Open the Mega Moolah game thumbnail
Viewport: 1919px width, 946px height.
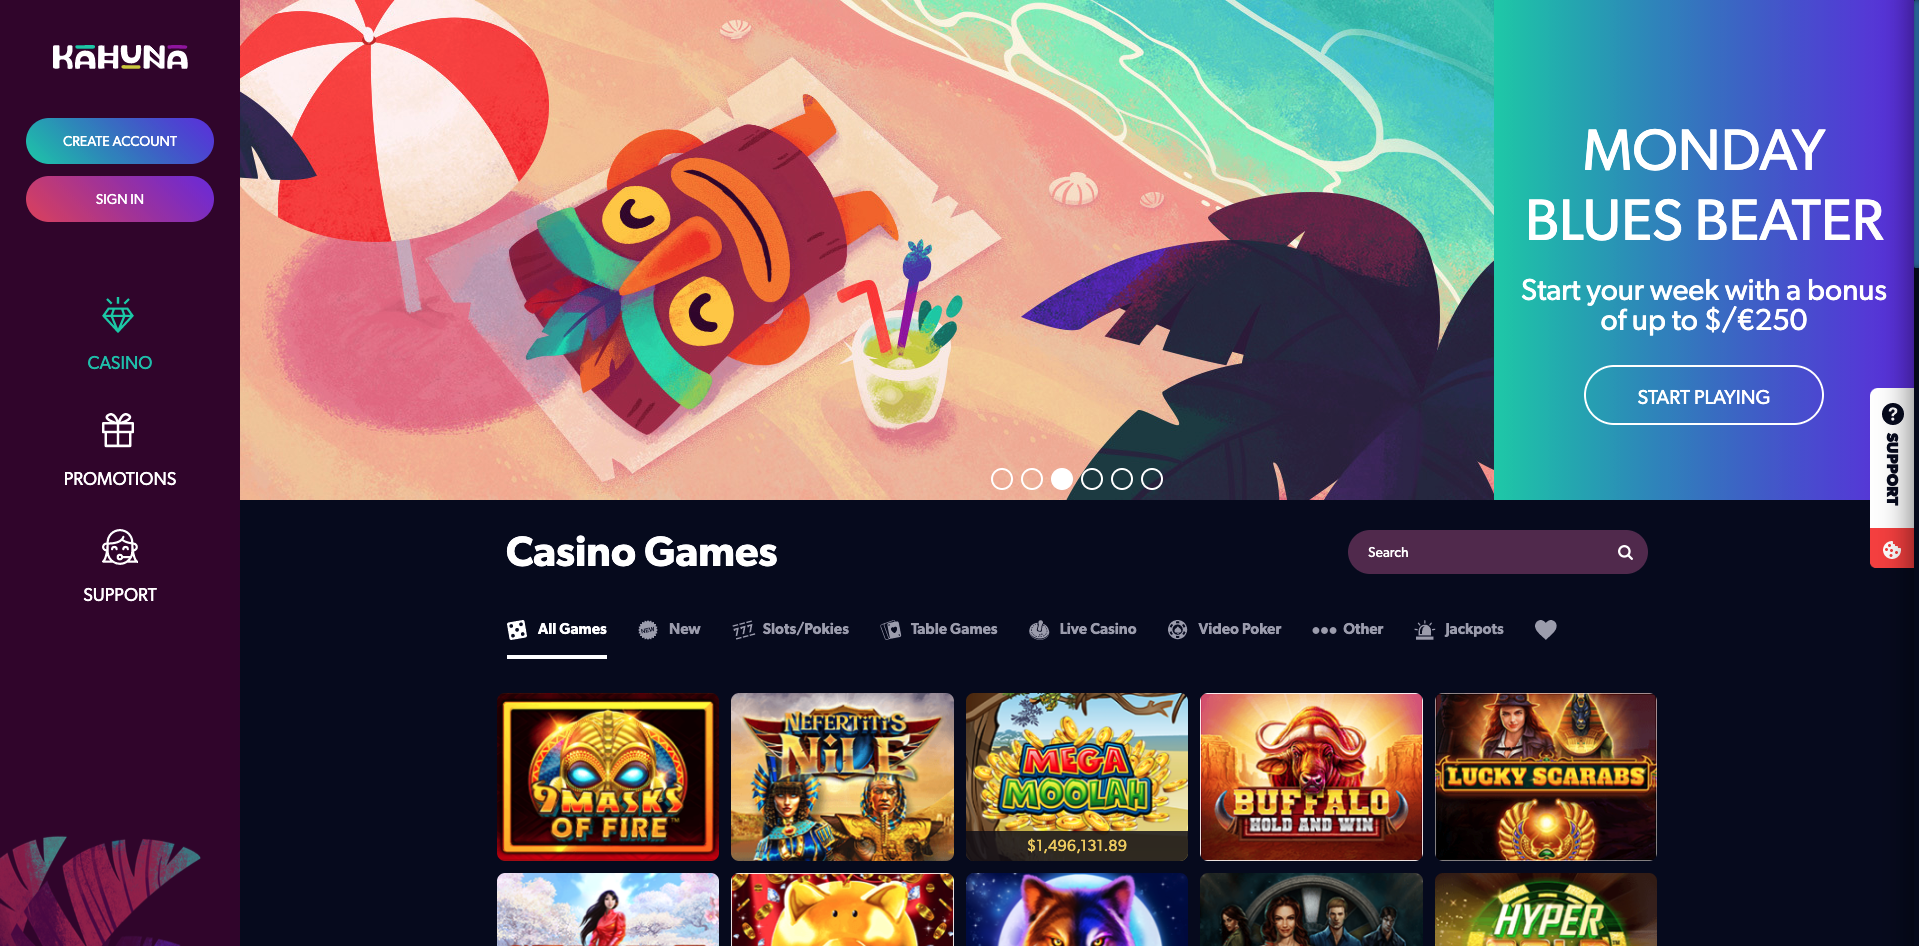tap(1077, 777)
